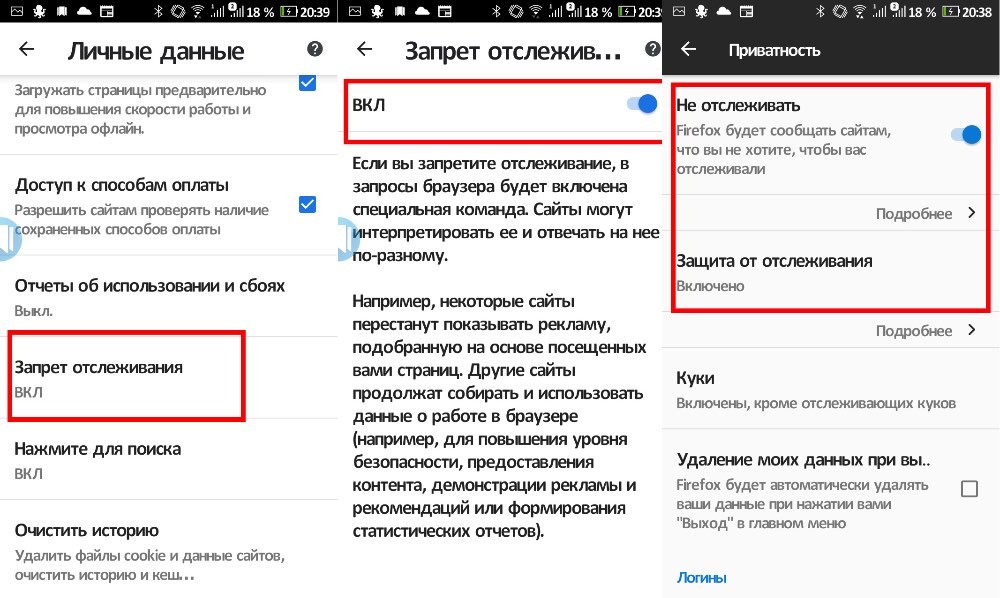The image size is (1000, 598).
Task: Tap back arrow beside "Личные данные" title
Action: tap(27, 49)
